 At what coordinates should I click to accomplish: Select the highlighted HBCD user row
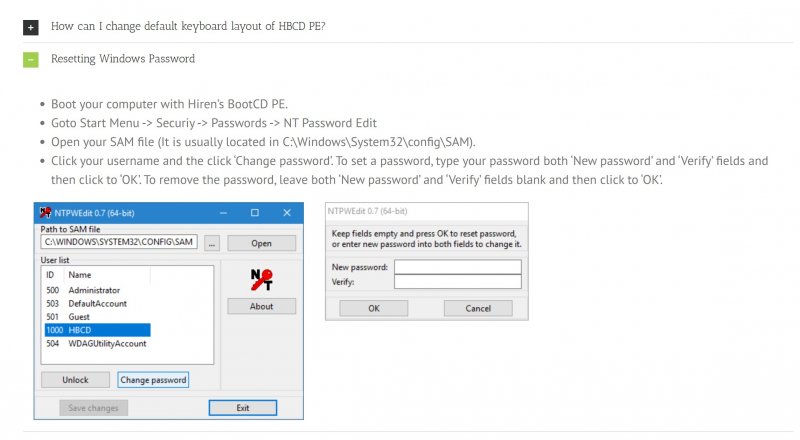(x=97, y=330)
